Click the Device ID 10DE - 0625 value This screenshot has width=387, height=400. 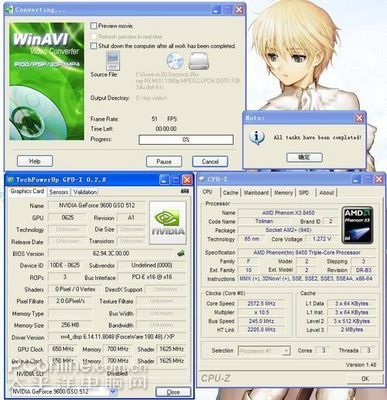click(65, 265)
